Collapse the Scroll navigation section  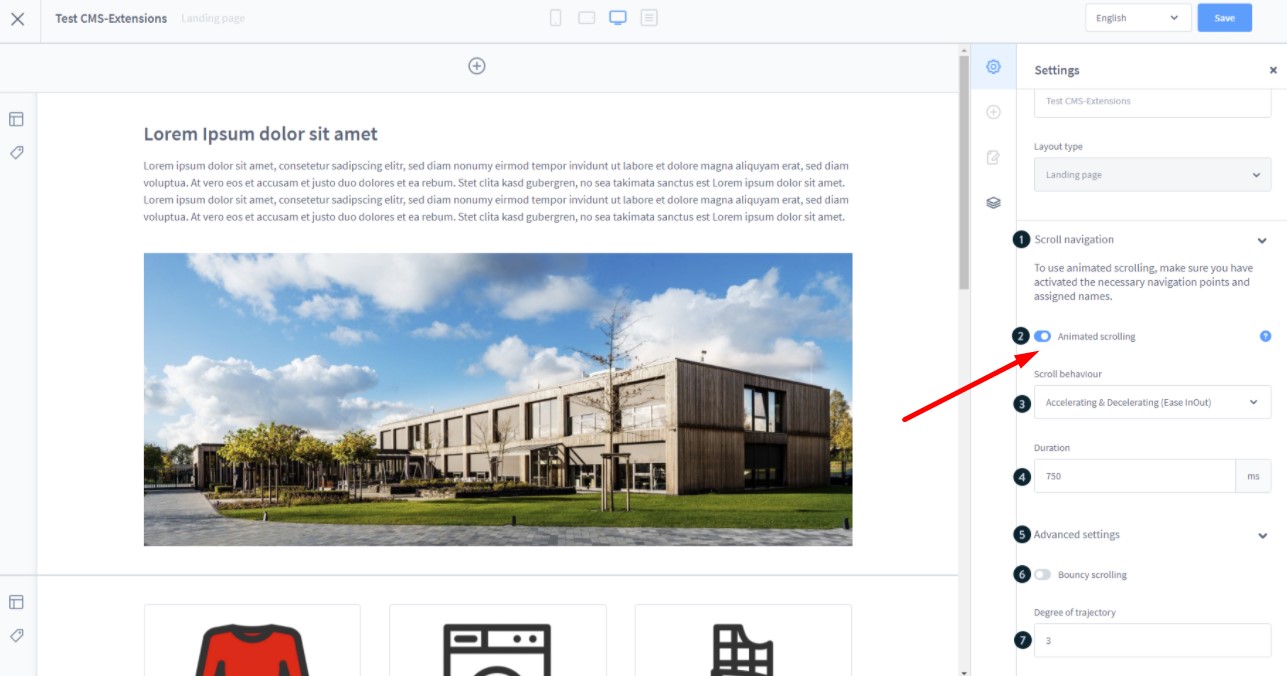click(1262, 240)
